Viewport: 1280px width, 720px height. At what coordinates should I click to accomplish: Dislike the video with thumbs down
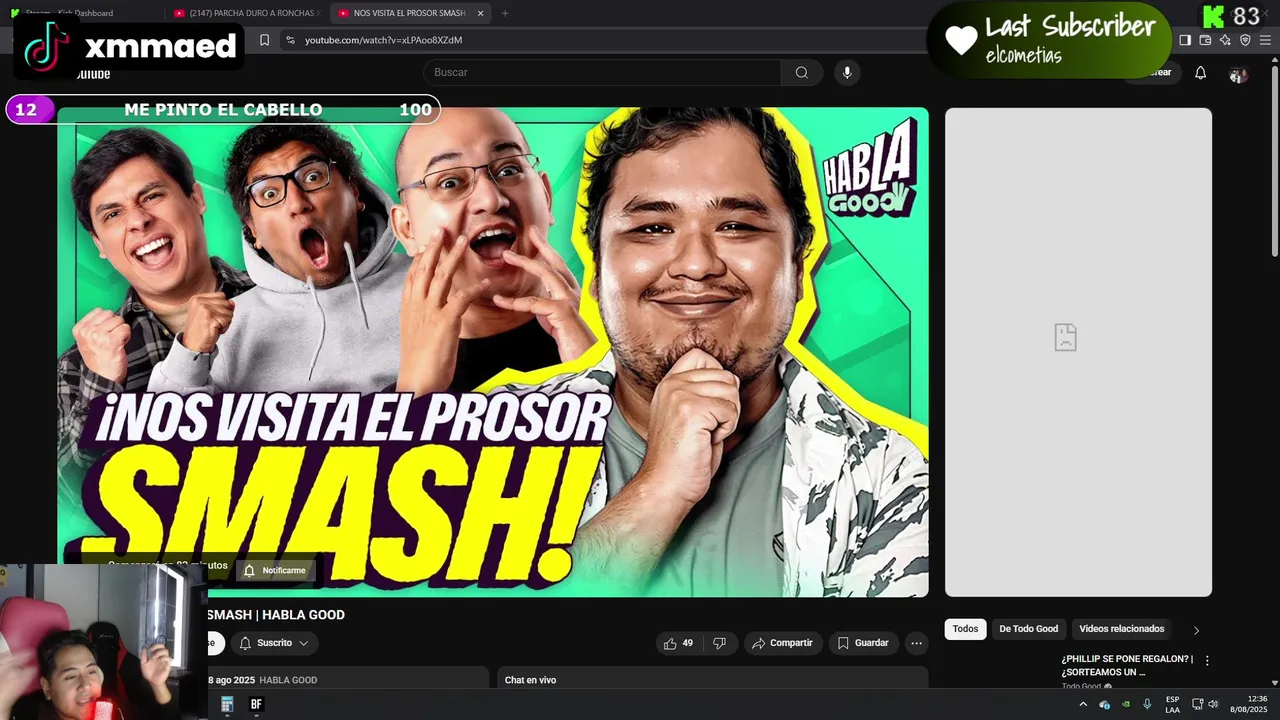719,643
